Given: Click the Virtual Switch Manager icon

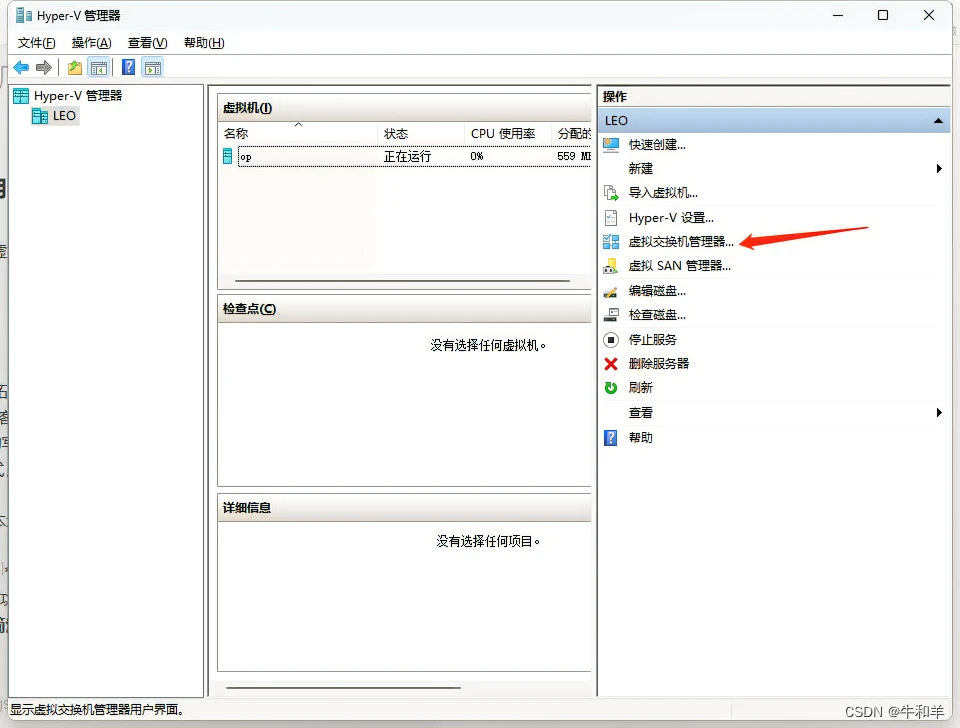Looking at the screenshot, I should [611, 242].
